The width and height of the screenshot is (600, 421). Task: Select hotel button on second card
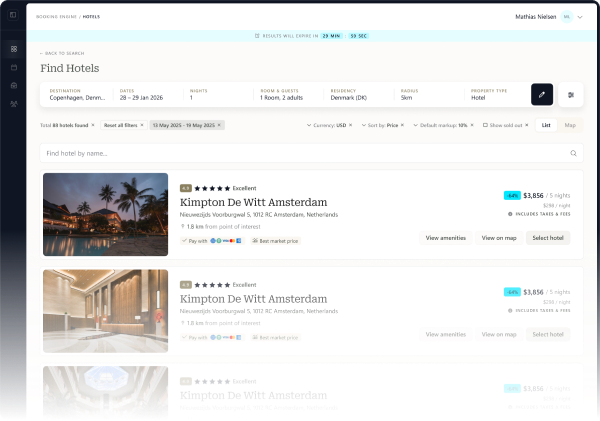548,334
